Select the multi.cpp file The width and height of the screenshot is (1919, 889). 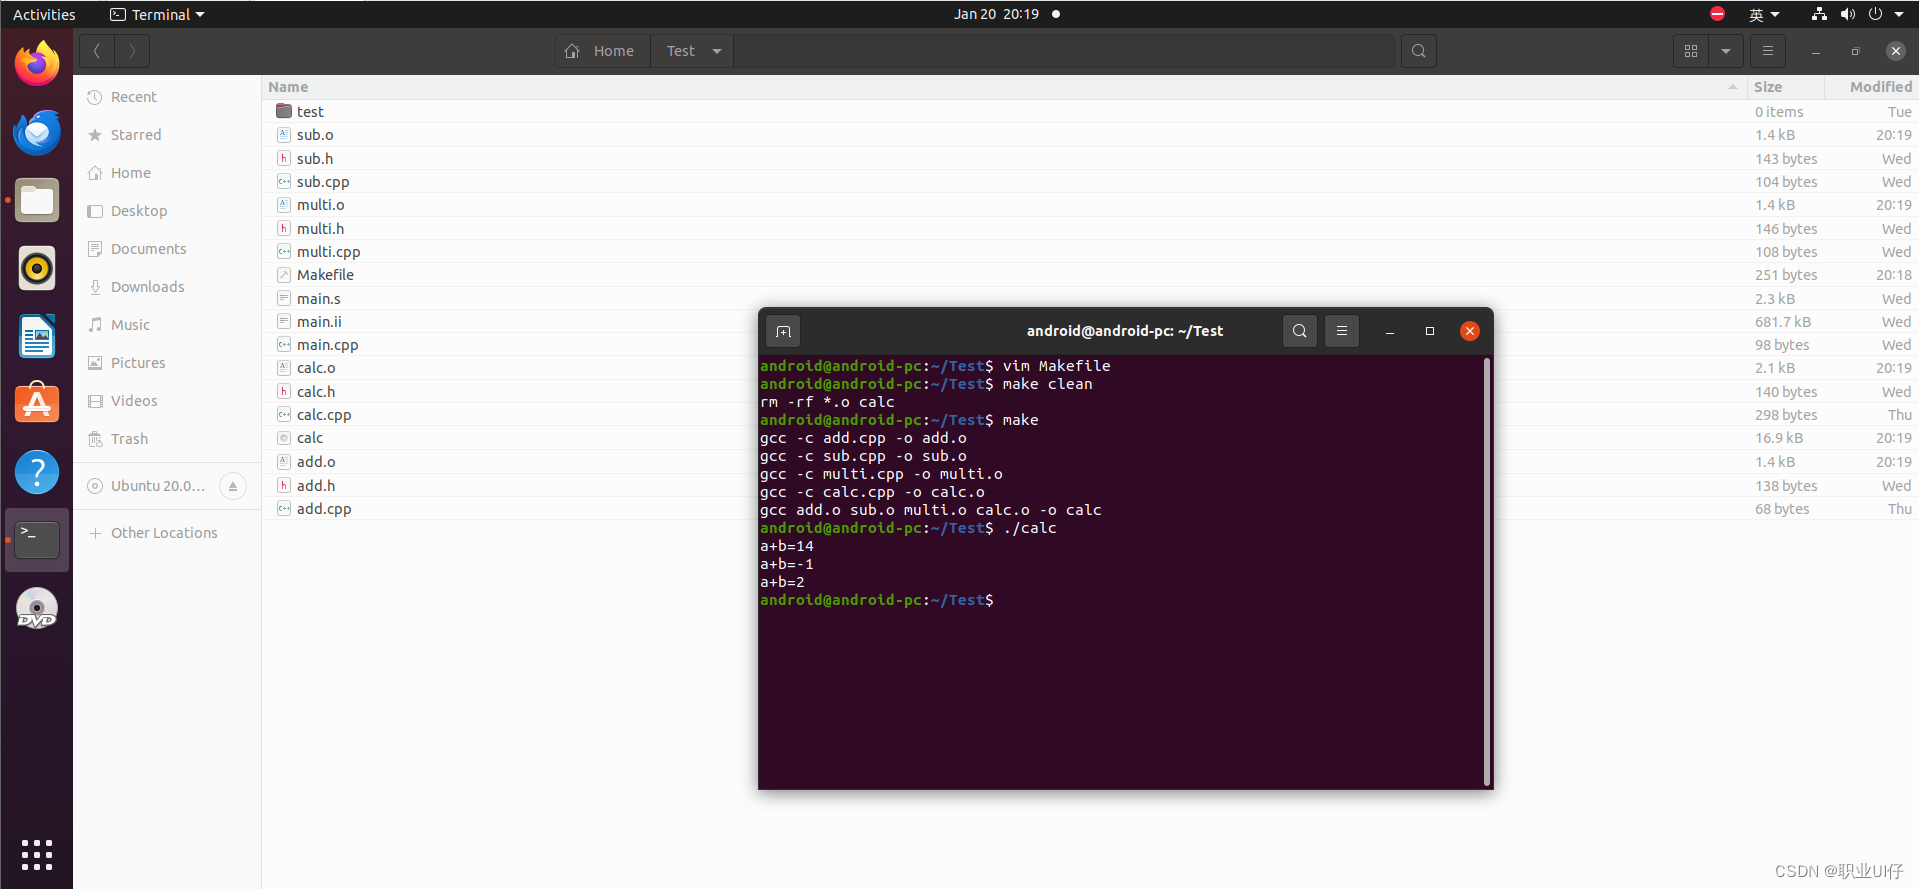coord(1090,252)
